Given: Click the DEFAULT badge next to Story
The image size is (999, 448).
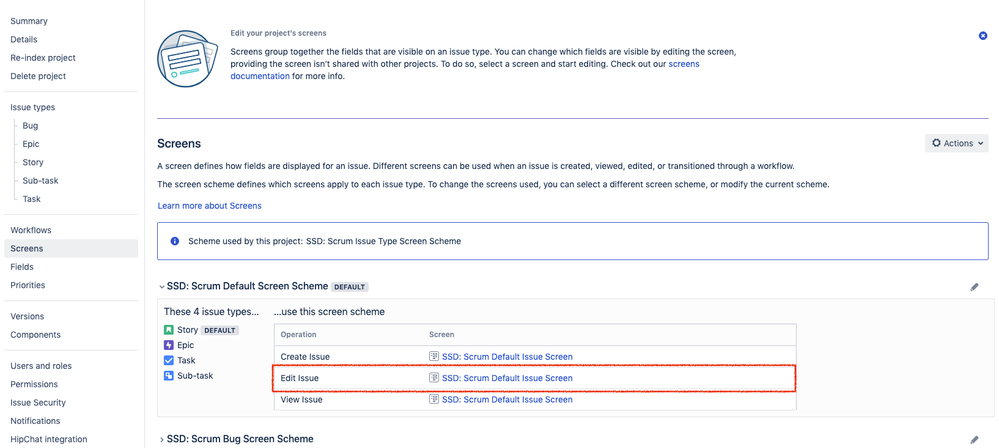Looking at the screenshot, I should (x=220, y=331).
